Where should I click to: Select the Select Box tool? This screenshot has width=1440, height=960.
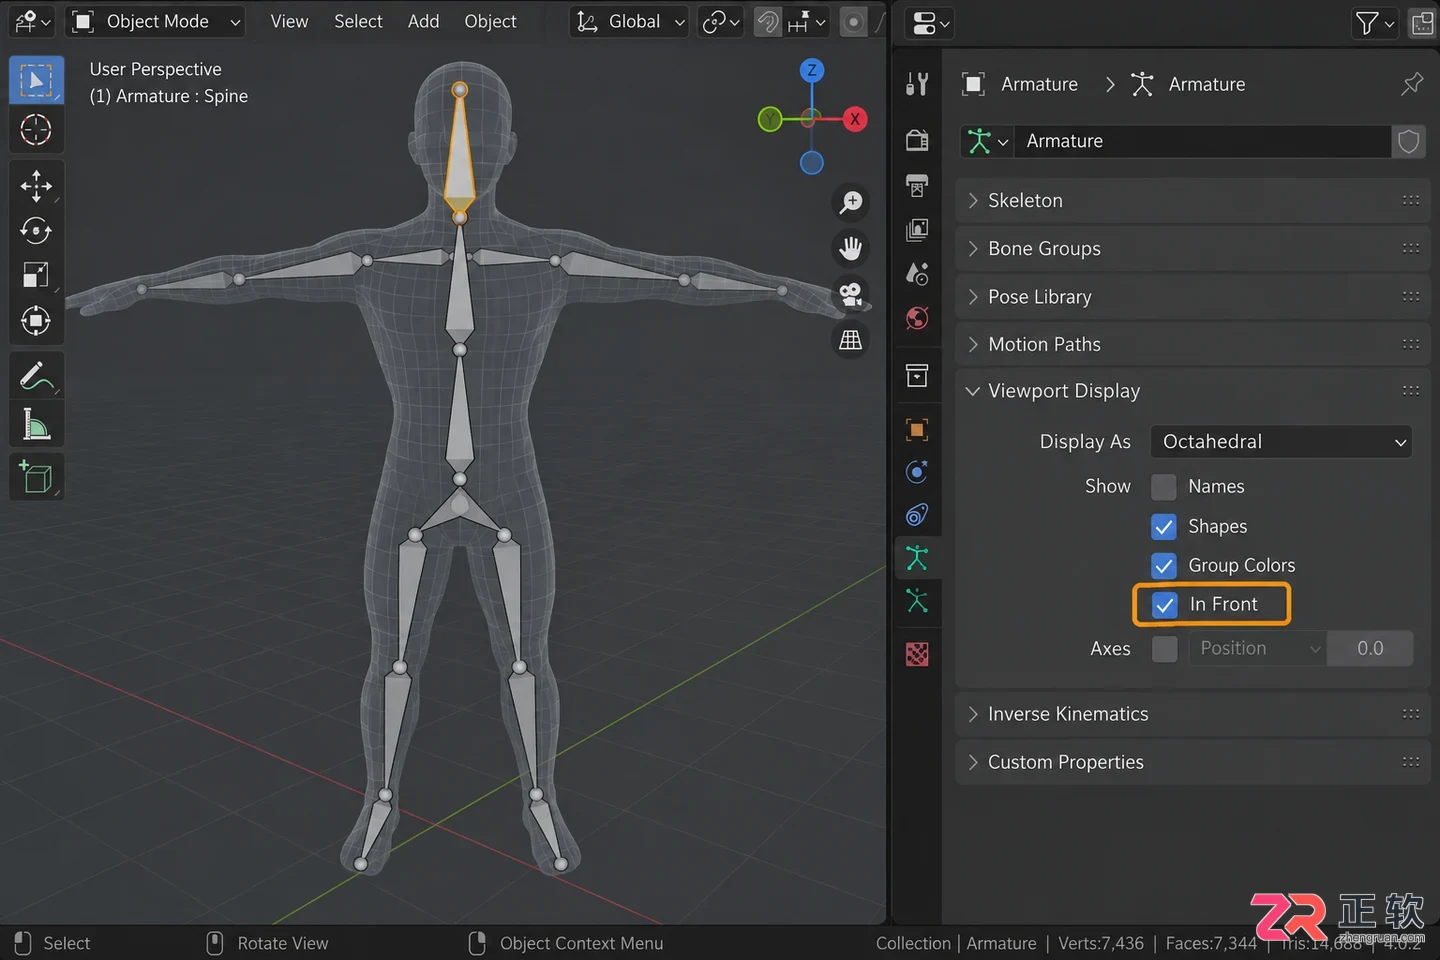[x=36, y=80]
